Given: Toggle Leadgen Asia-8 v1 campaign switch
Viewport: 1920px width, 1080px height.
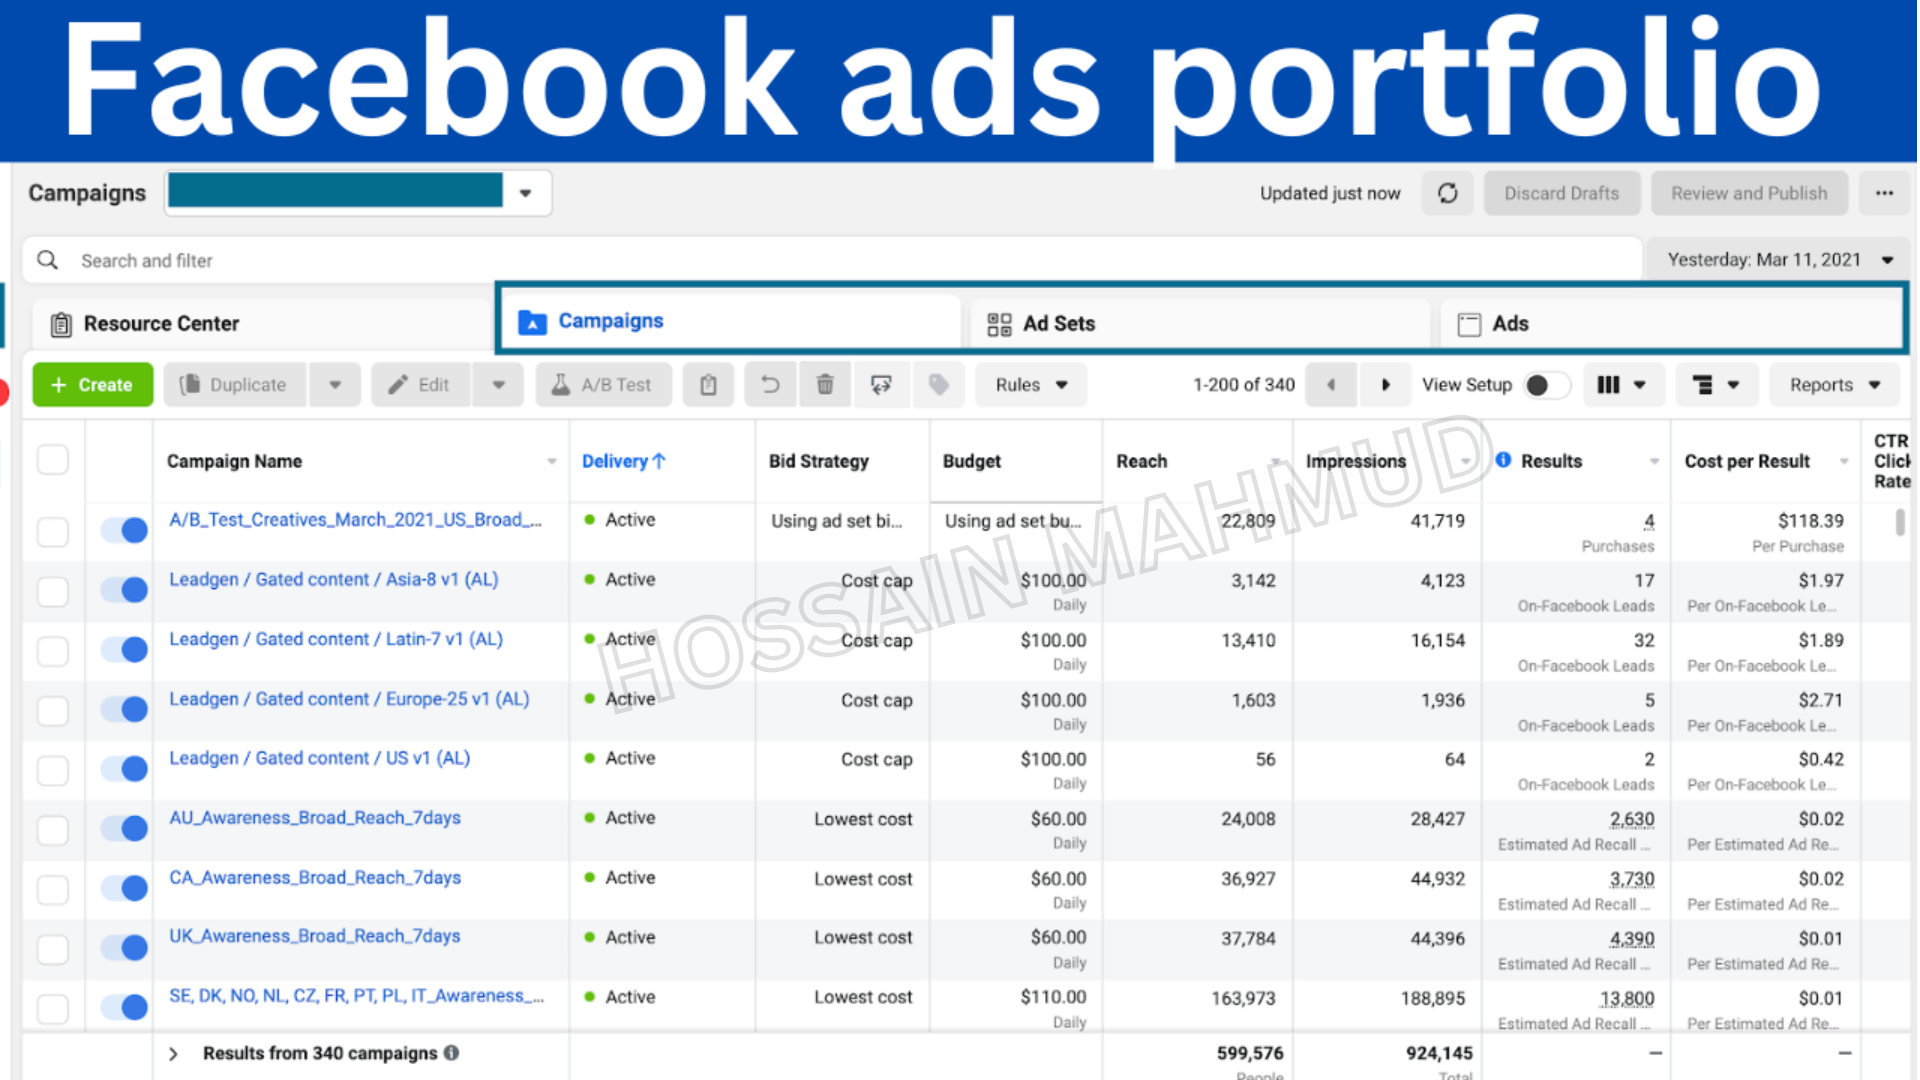Looking at the screenshot, I should [x=124, y=590].
